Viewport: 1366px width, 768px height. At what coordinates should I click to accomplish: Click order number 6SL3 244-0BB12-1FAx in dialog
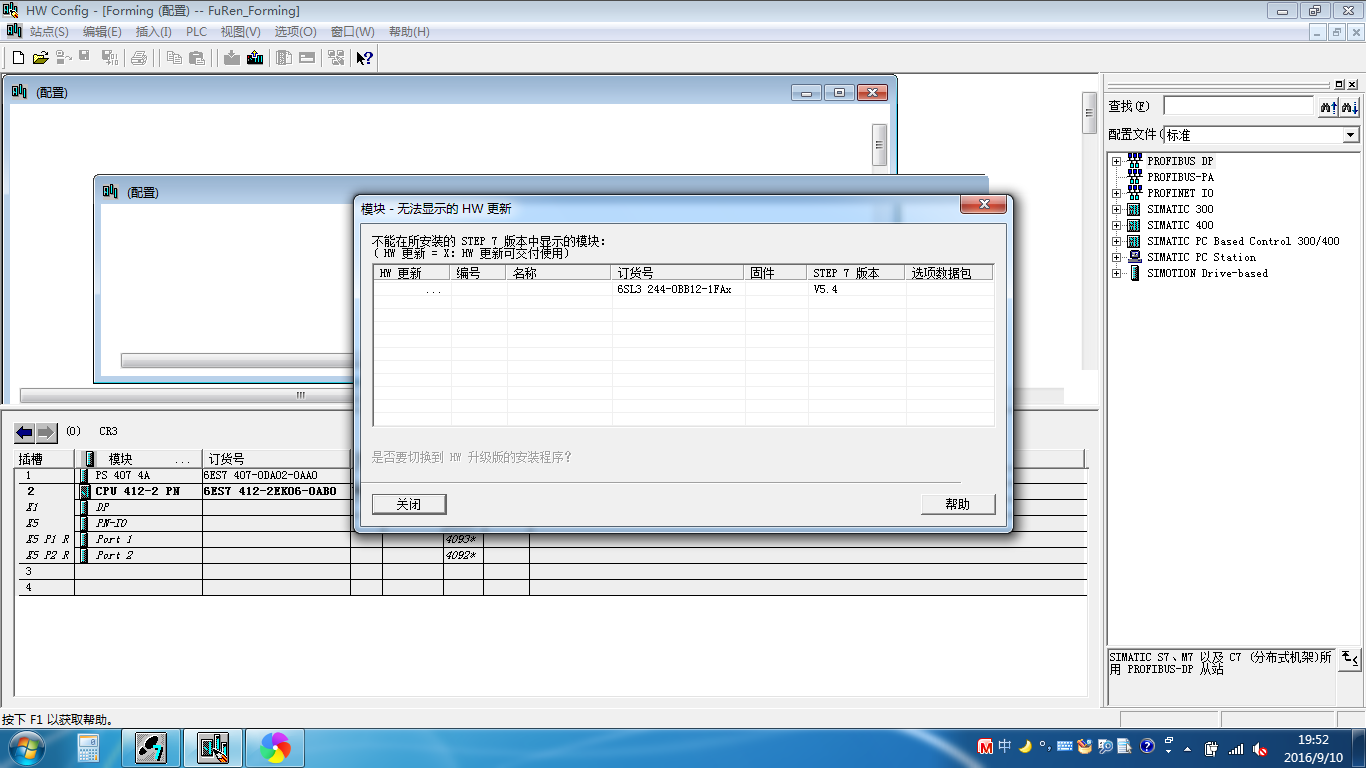point(674,289)
